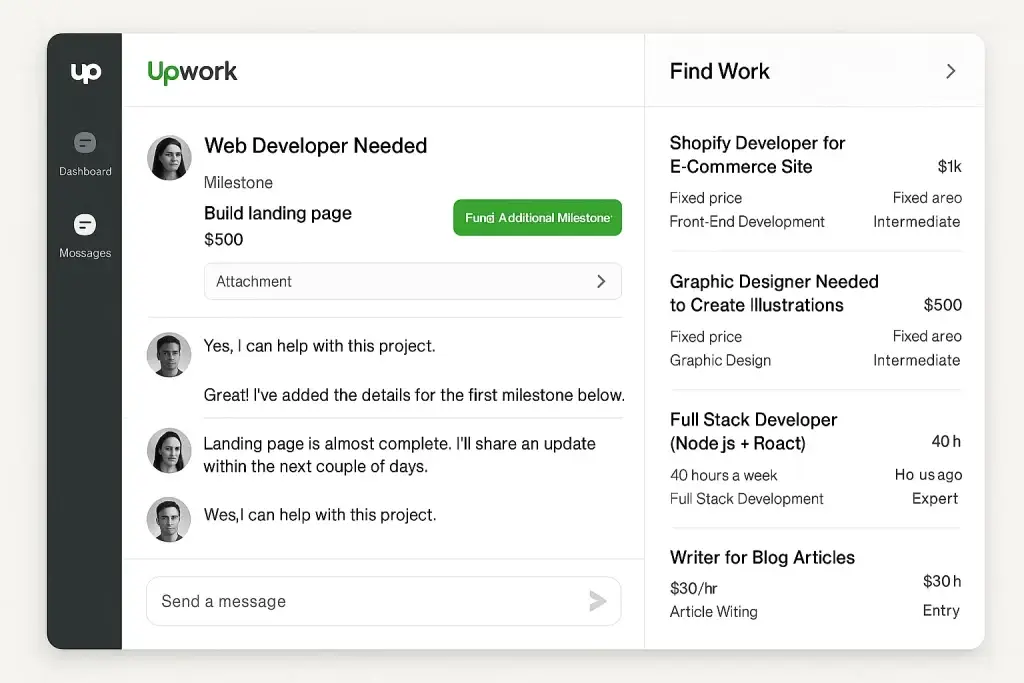Screen dimensions: 1024x683
Task: Open avatar beside Web Developer Needed
Action: (x=169, y=157)
